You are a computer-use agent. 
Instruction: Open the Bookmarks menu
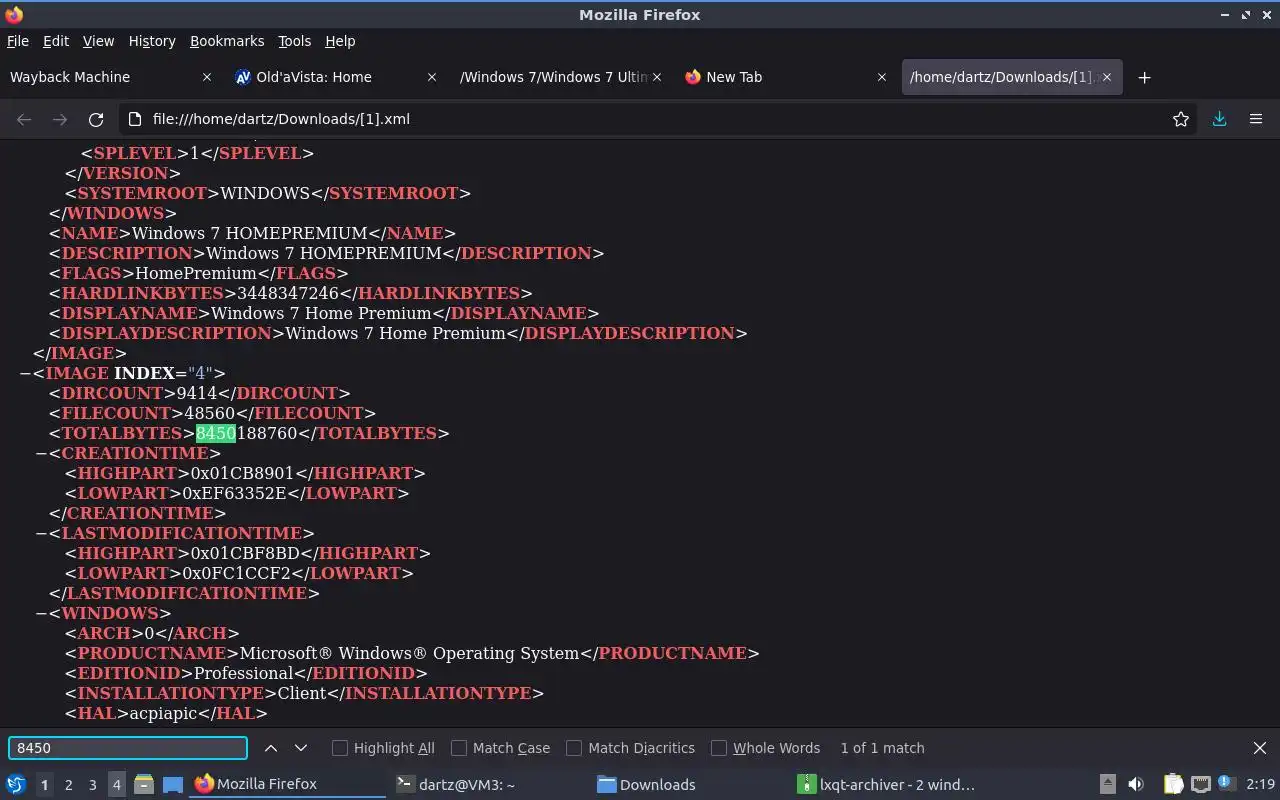[x=227, y=41]
